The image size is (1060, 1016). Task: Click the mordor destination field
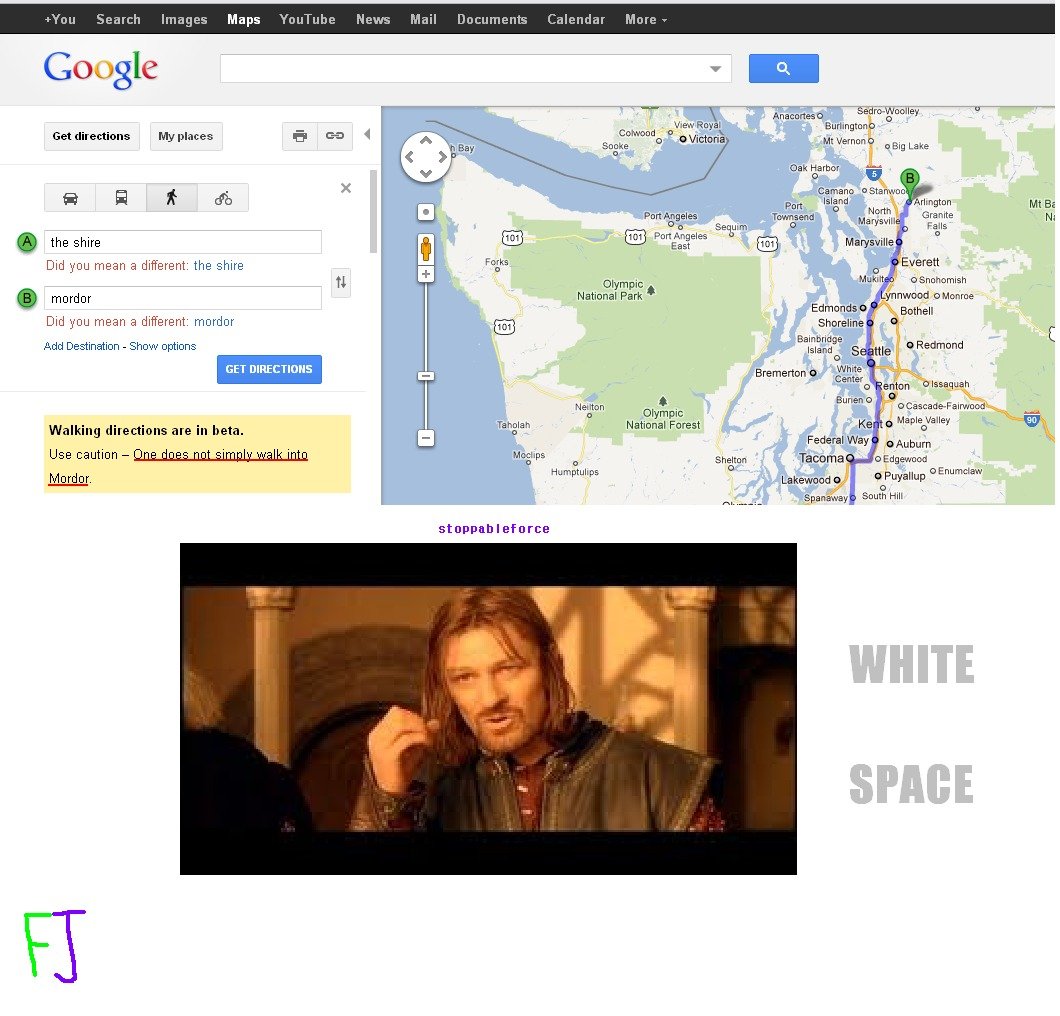tap(183, 298)
